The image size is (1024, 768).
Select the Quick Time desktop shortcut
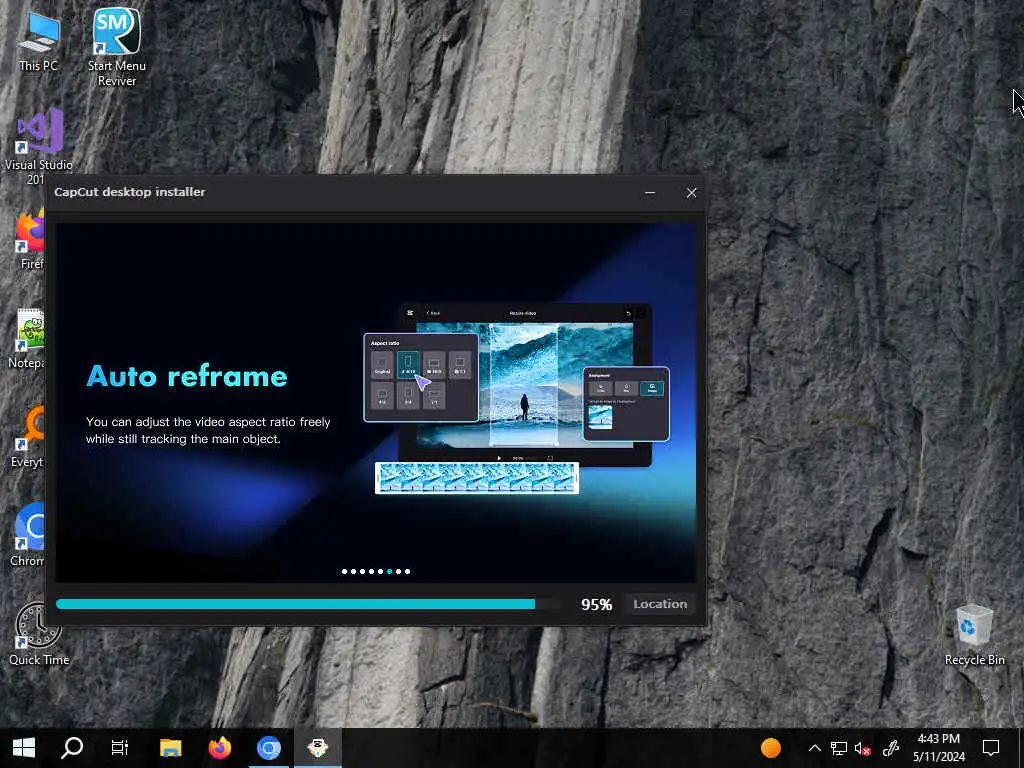pos(39,633)
